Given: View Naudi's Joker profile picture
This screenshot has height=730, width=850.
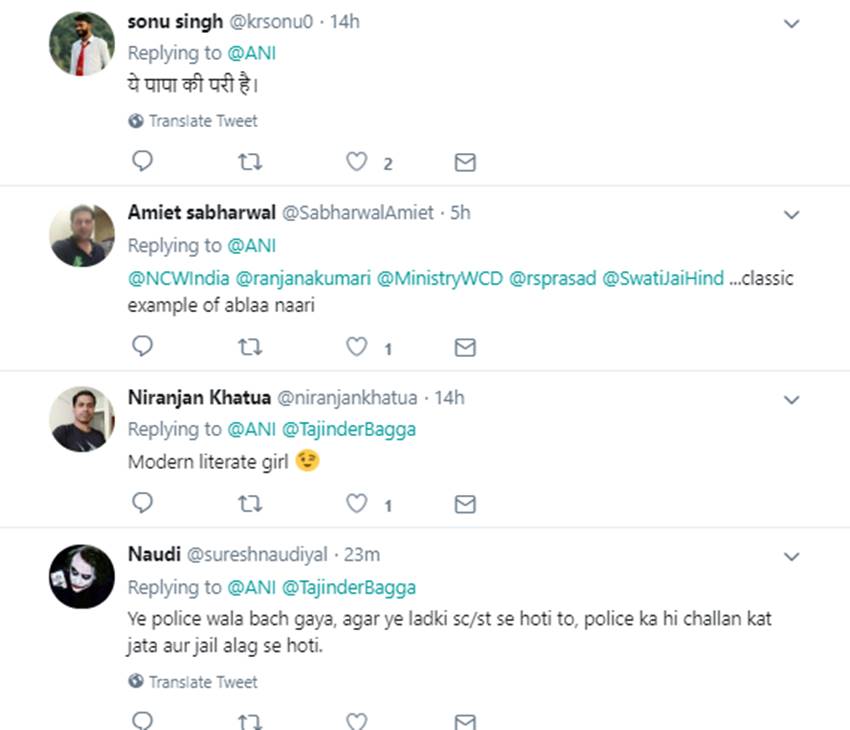Looking at the screenshot, I should coord(82,577).
